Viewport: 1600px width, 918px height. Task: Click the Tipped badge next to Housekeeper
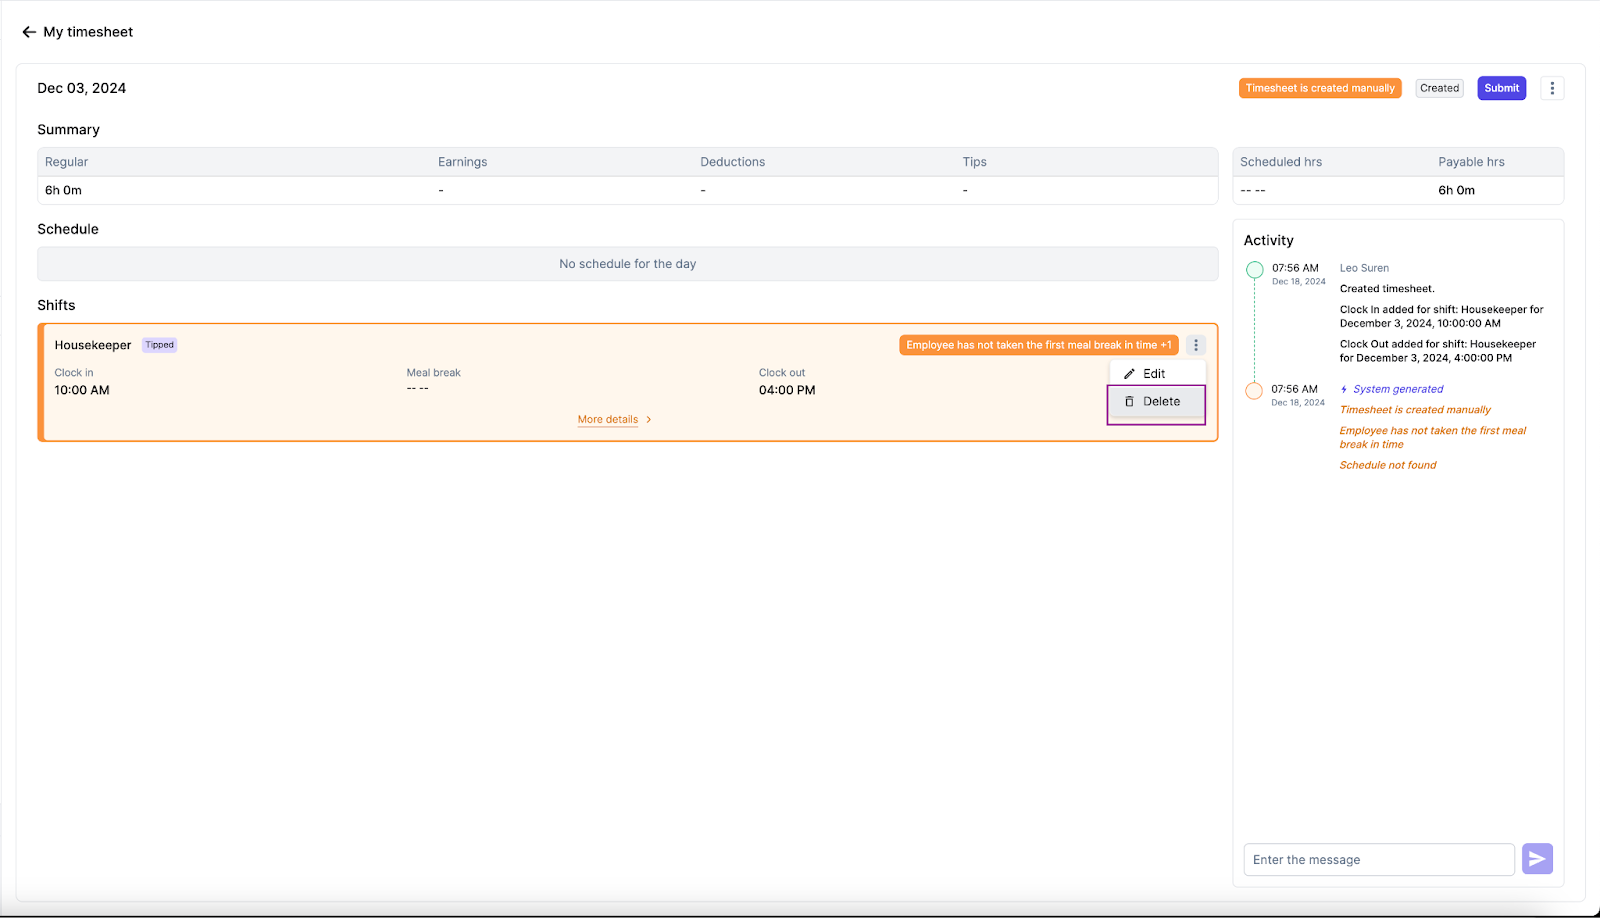[x=159, y=344]
